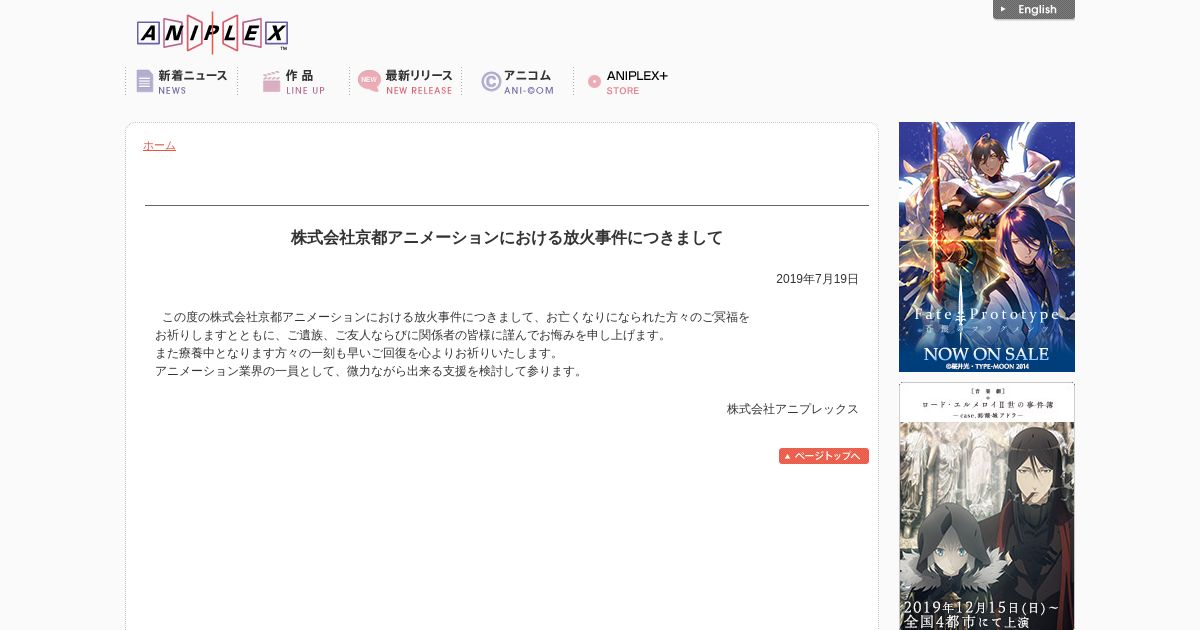Viewport: 1200px width, 630px height.
Task: Click the line starting この度の株式会社京都アニメーション
Action: tap(456, 317)
